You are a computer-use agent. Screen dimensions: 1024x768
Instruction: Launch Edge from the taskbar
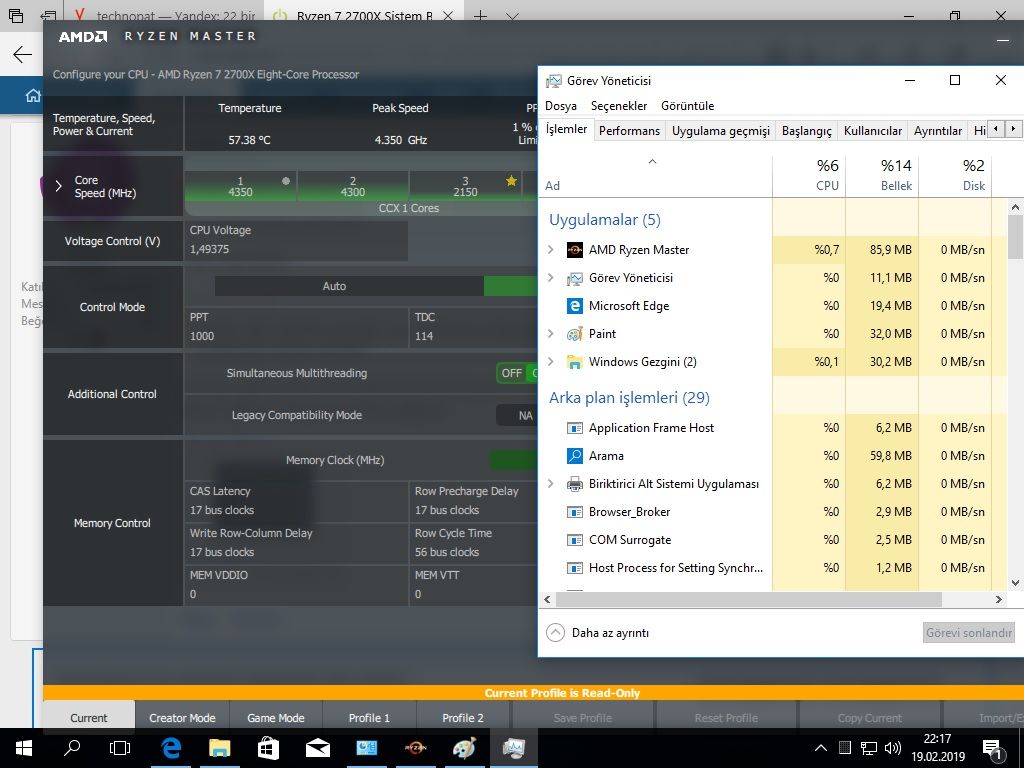coord(170,748)
